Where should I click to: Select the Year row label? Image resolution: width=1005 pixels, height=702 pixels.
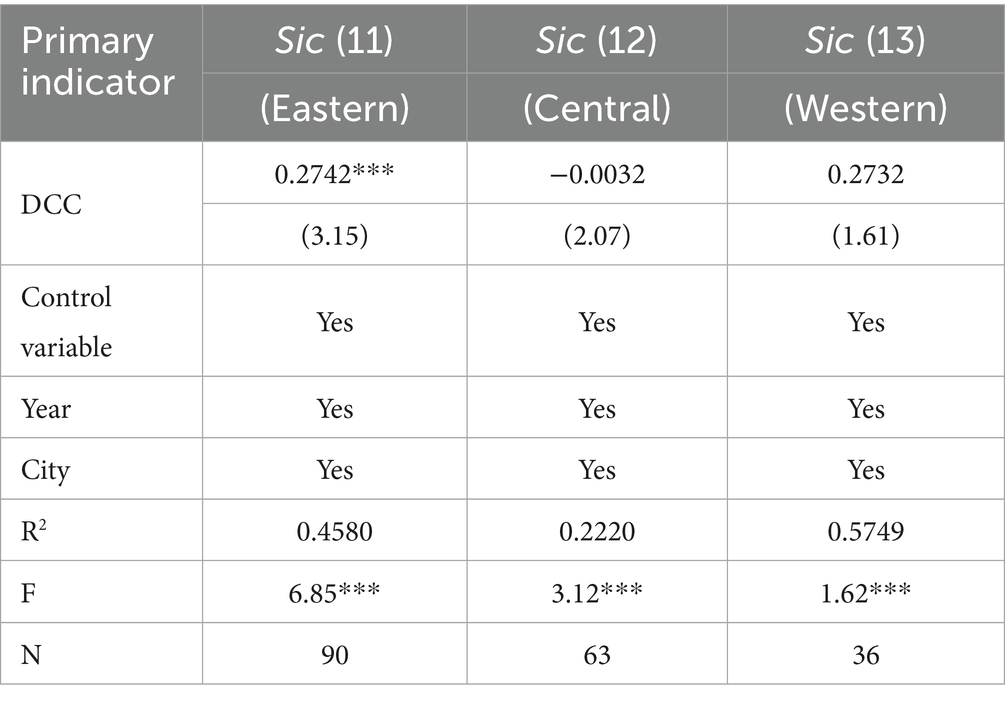46,408
